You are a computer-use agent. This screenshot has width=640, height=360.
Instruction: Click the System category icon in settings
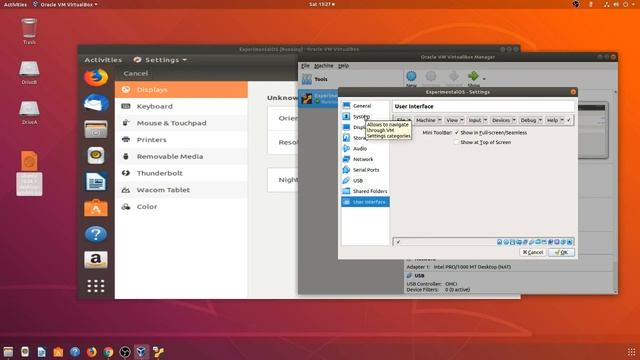click(346, 116)
